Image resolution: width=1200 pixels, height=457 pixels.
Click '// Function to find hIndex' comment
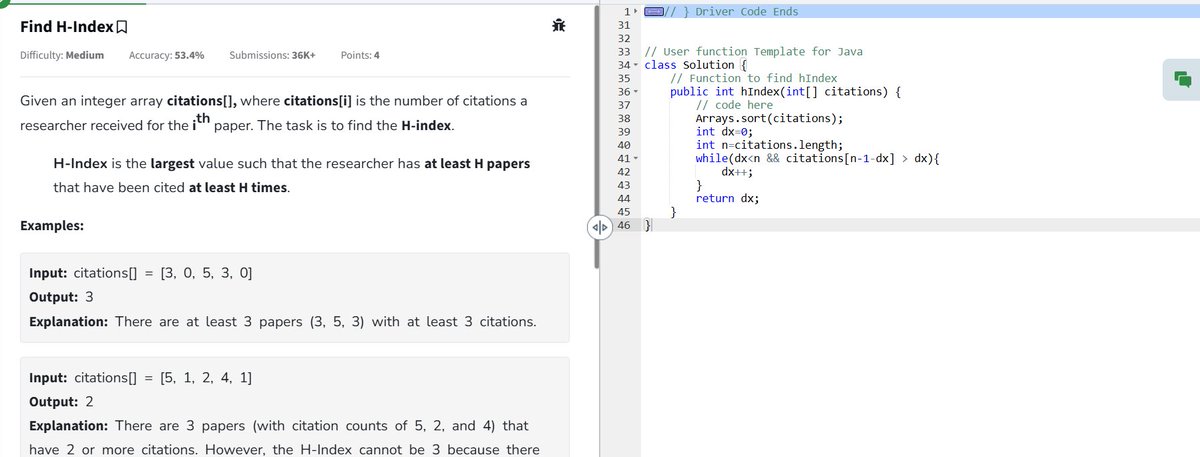[x=754, y=78]
